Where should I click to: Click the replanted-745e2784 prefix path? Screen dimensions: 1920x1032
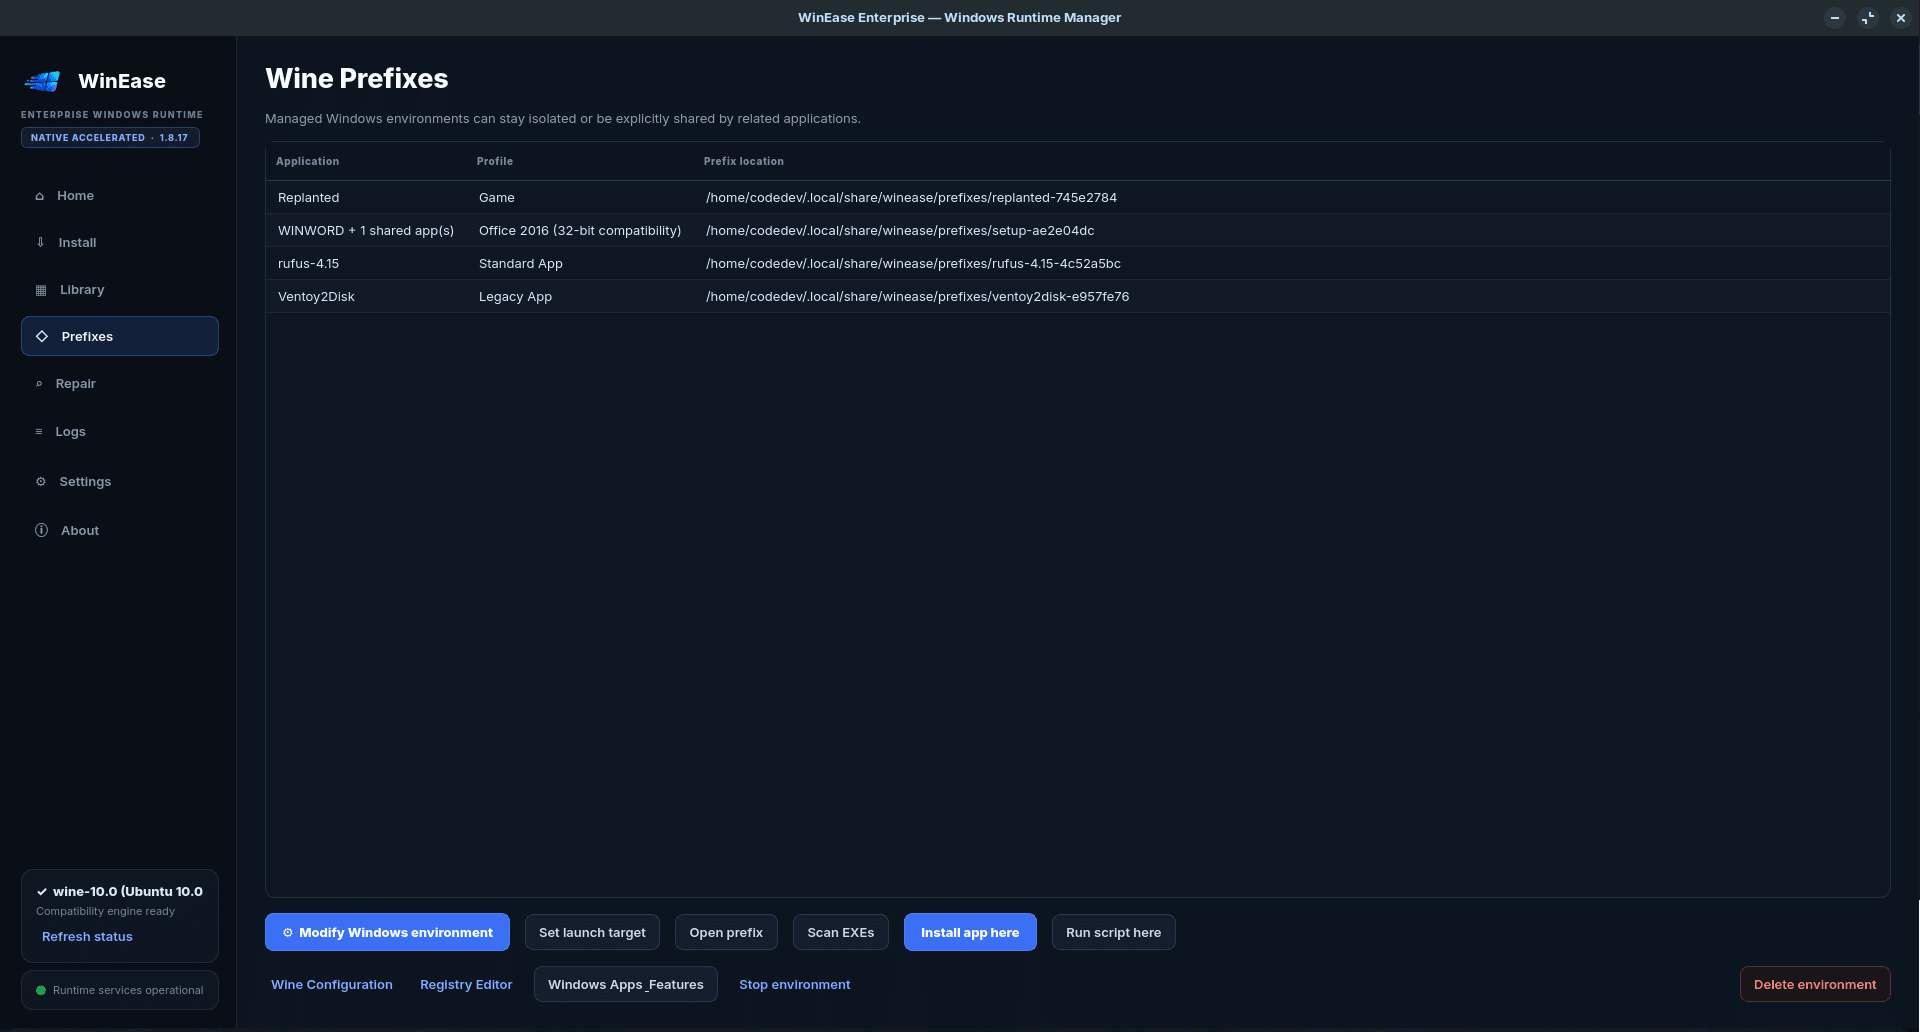coord(911,198)
